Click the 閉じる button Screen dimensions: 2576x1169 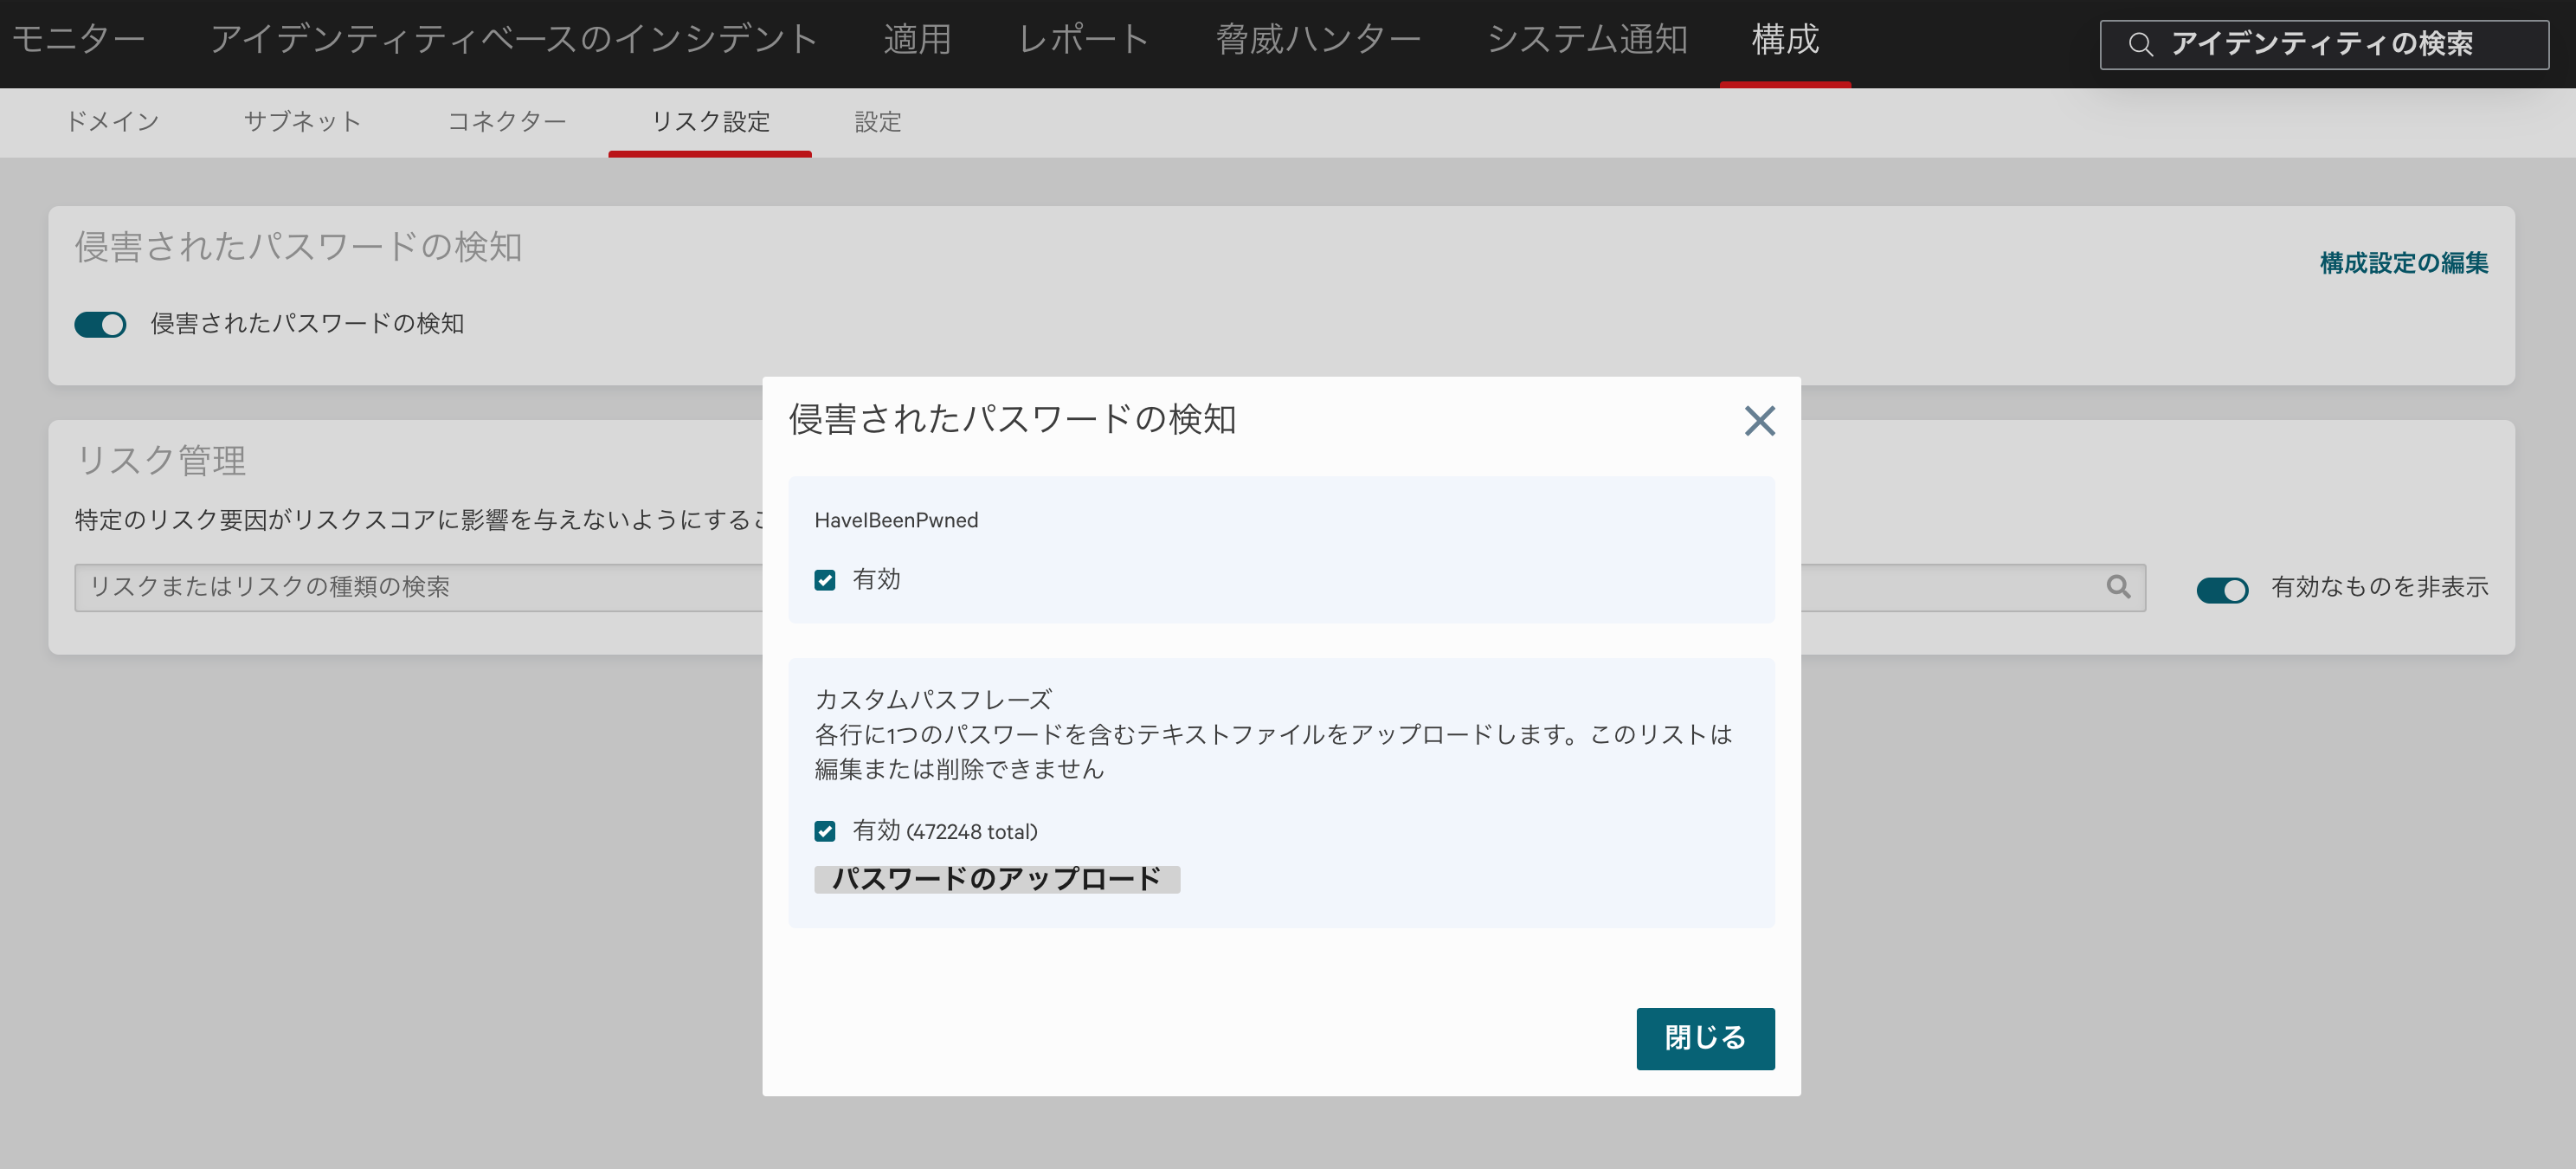pos(1705,1038)
